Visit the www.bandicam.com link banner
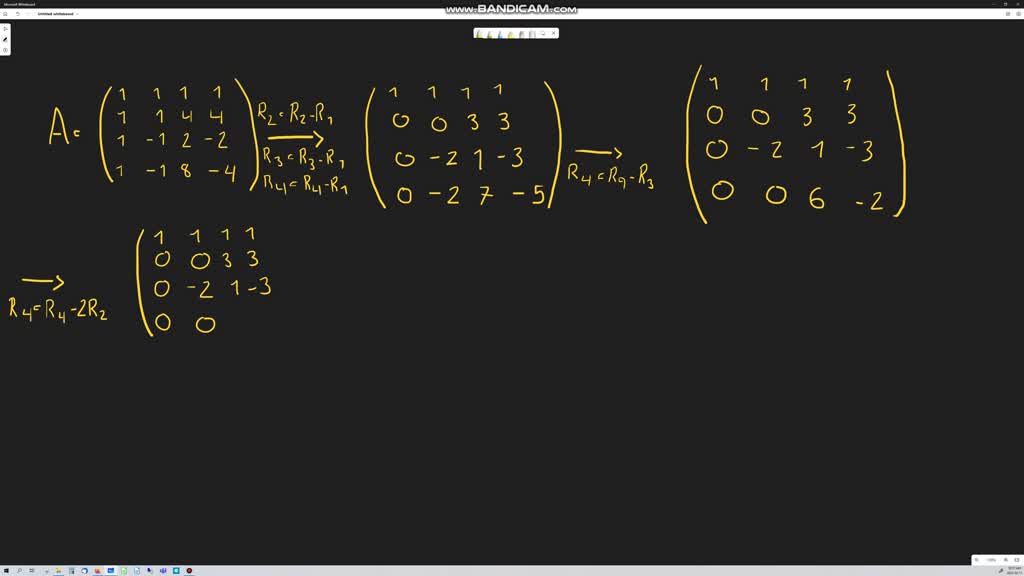This screenshot has width=1024, height=576. [x=512, y=10]
